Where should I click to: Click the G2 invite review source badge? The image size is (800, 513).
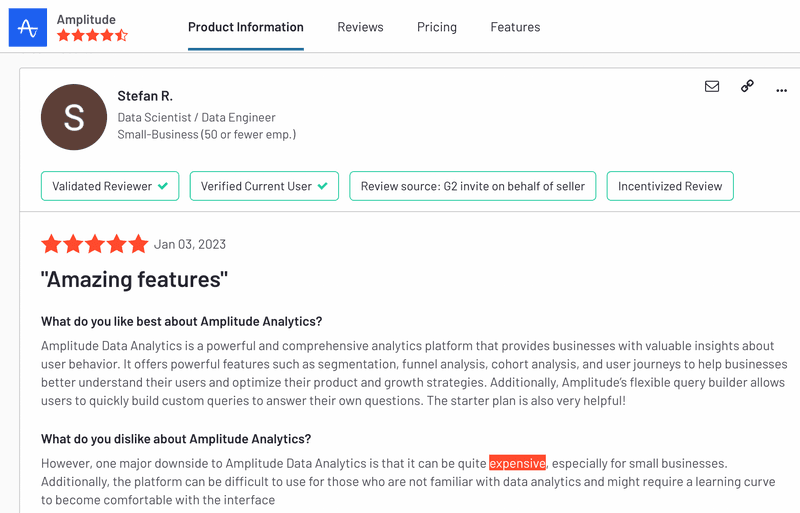[x=473, y=186]
